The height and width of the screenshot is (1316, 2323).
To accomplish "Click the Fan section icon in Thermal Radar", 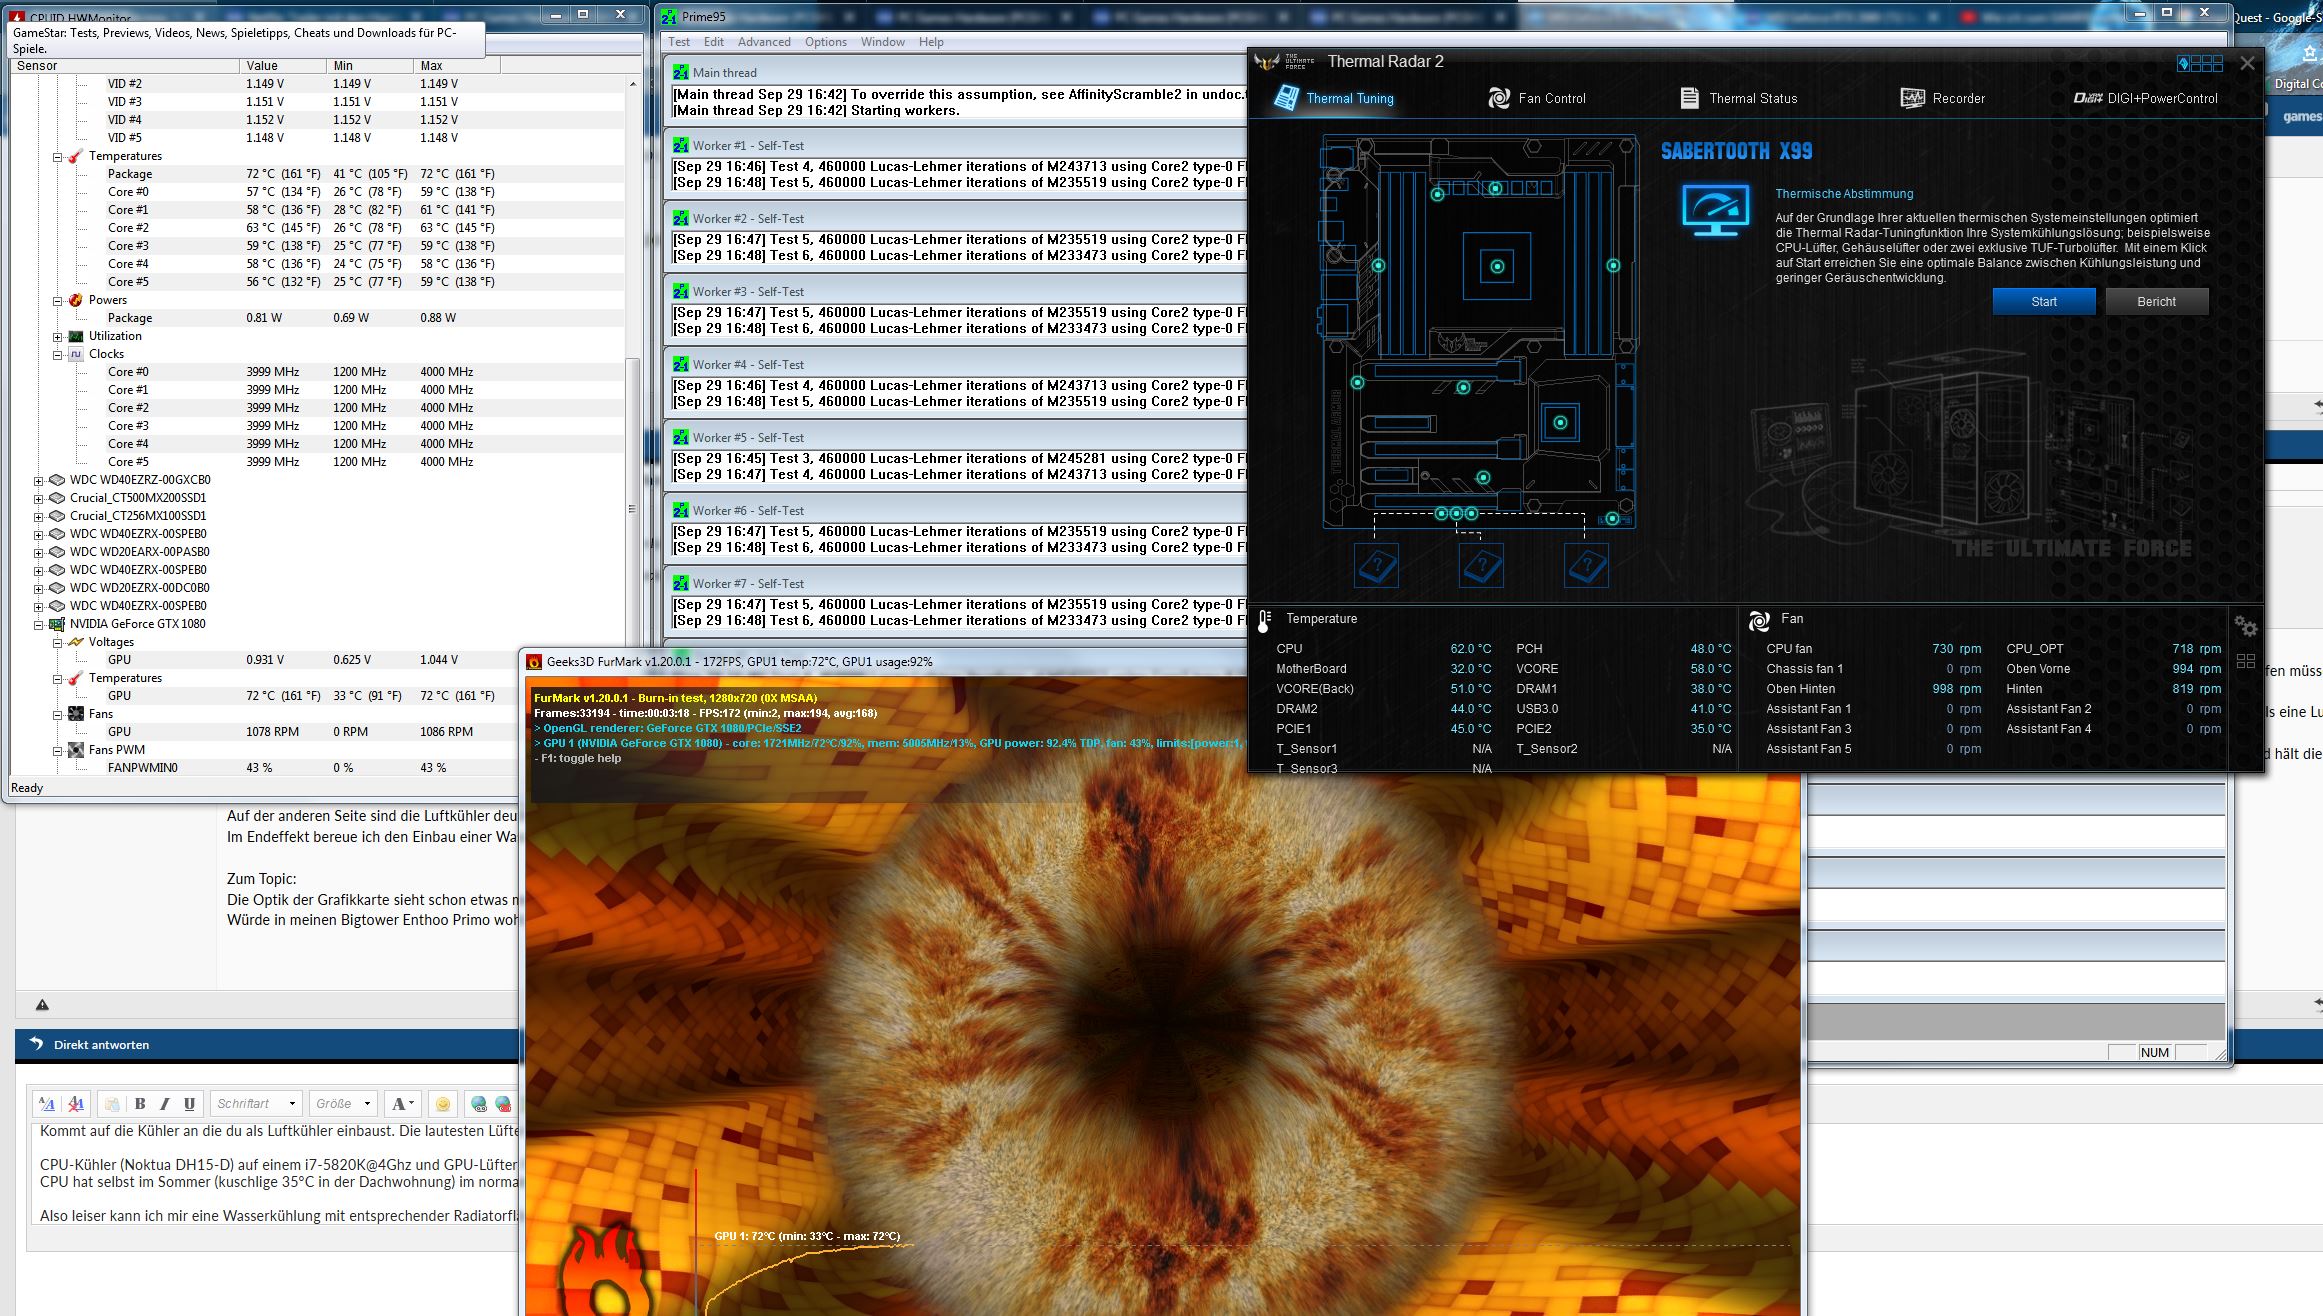I will pos(1759,621).
